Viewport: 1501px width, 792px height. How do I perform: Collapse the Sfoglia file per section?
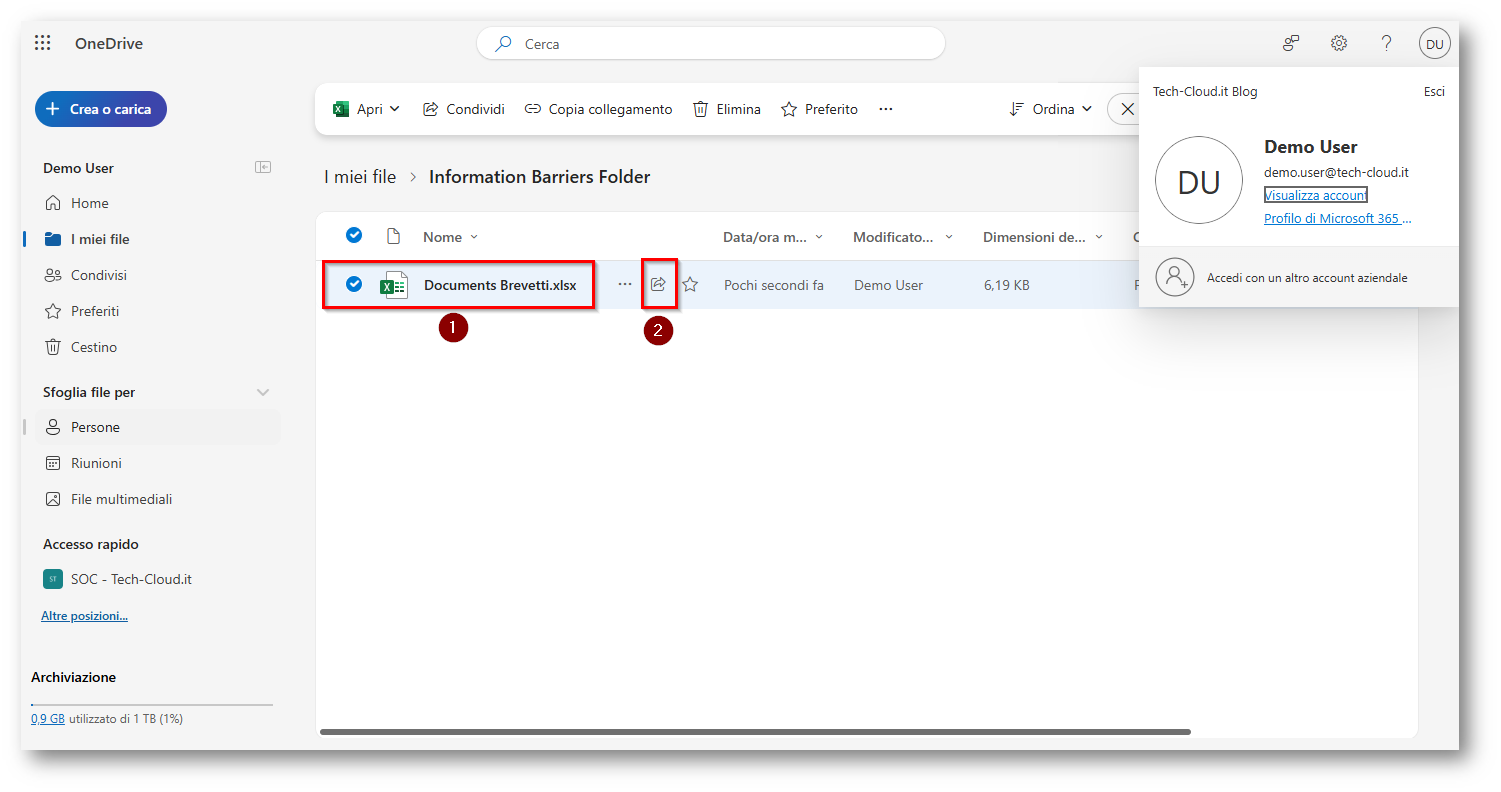click(263, 392)
